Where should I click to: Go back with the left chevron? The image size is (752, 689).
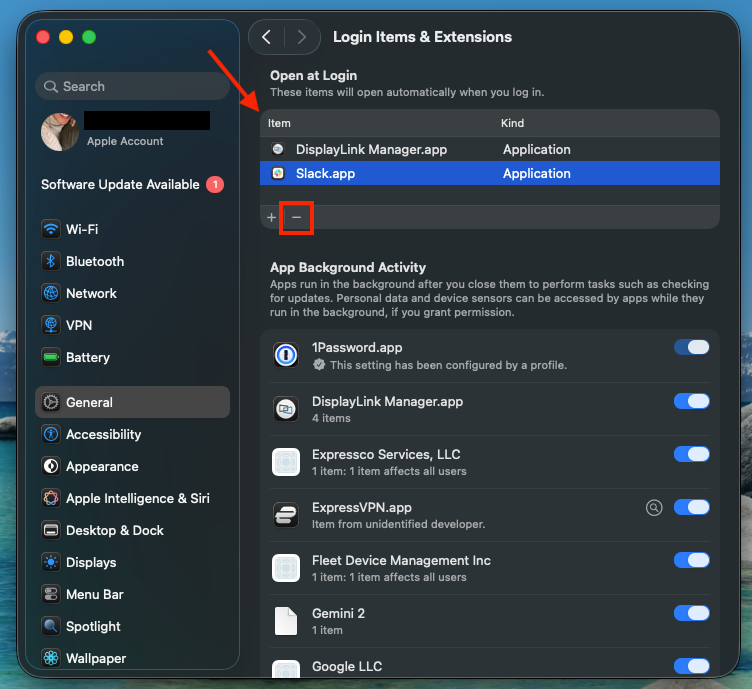[267, 37]
